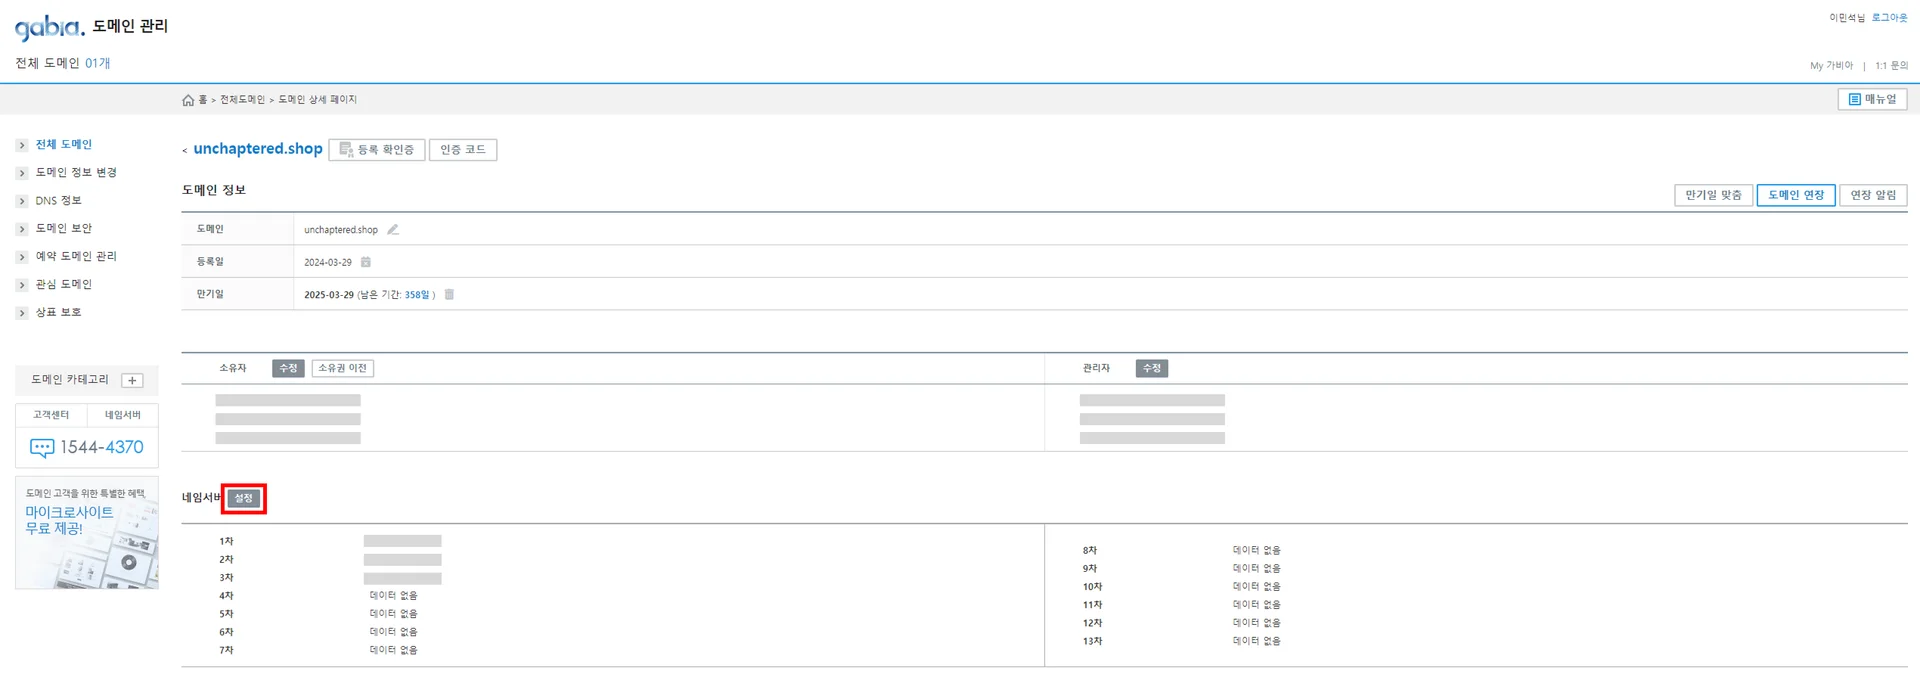Expand the 전체 도메인 sidebar chevron
This screenshot has width=1920, height=678.
pyautogui.click(x=21, y=145)
